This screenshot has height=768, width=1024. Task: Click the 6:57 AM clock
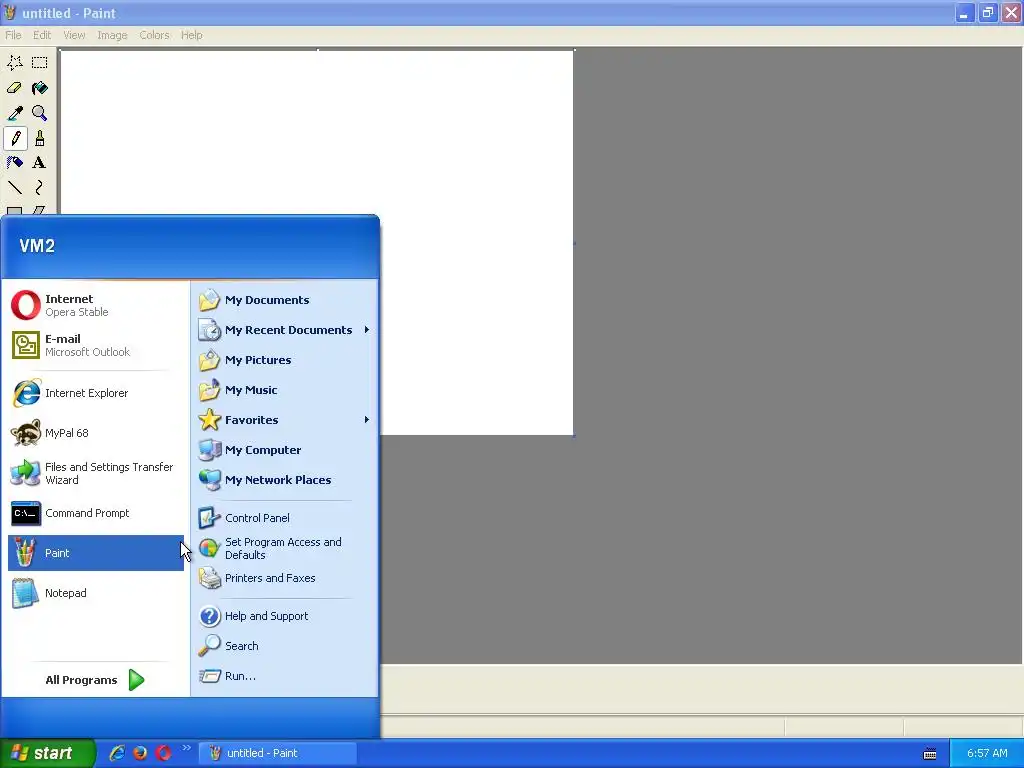987,753
